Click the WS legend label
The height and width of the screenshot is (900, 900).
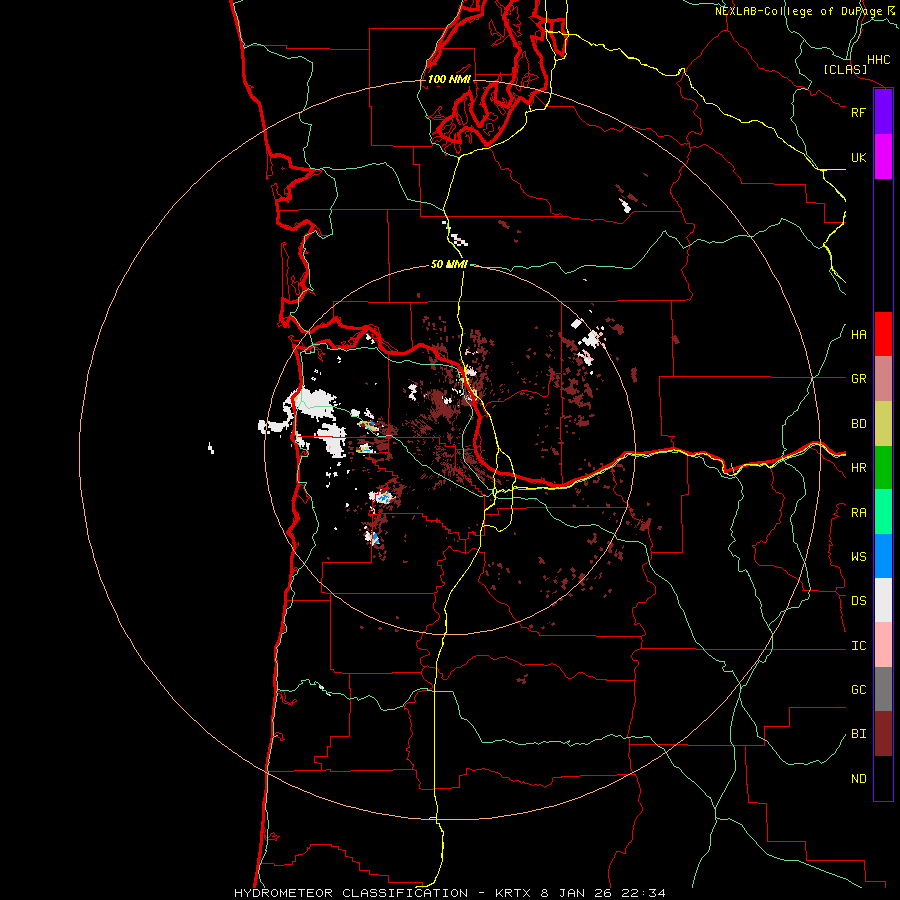pyautogui.click(x=858, y=557)
